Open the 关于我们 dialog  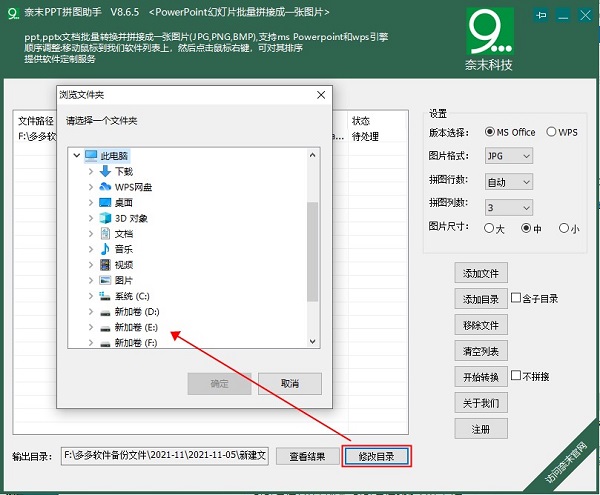481,403
